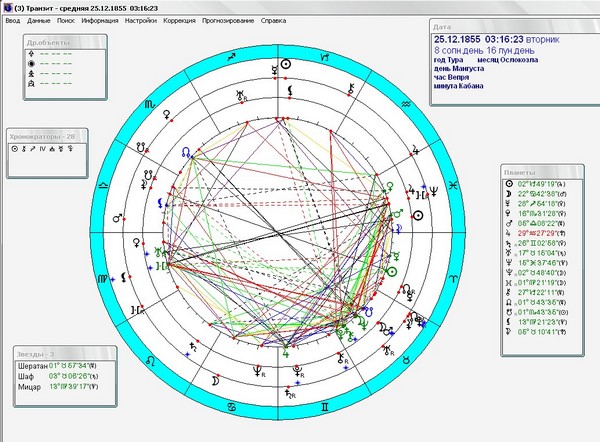Select the star Шератан in Звезды list
Viewport: 600px width, 442px height.
click(x=33, y=366)
